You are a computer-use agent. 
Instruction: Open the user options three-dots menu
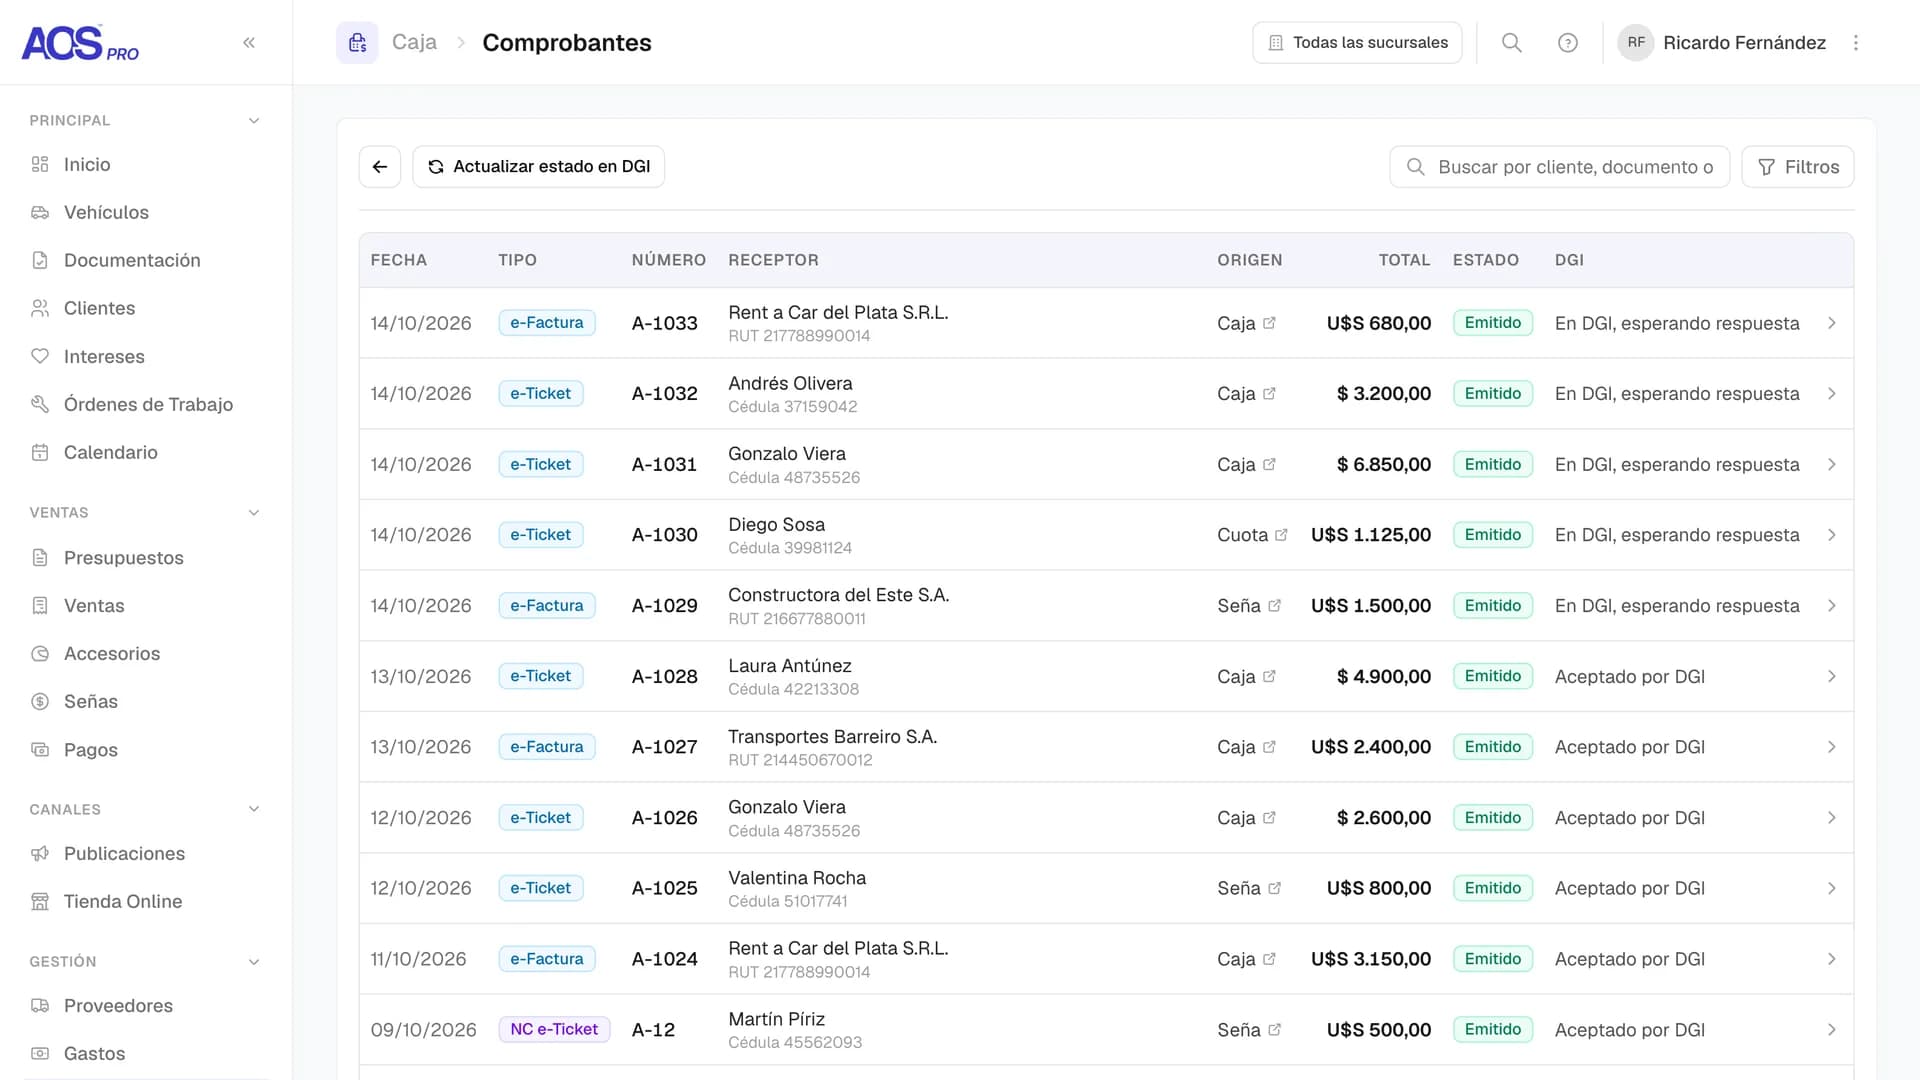[x=1855, y=42]
